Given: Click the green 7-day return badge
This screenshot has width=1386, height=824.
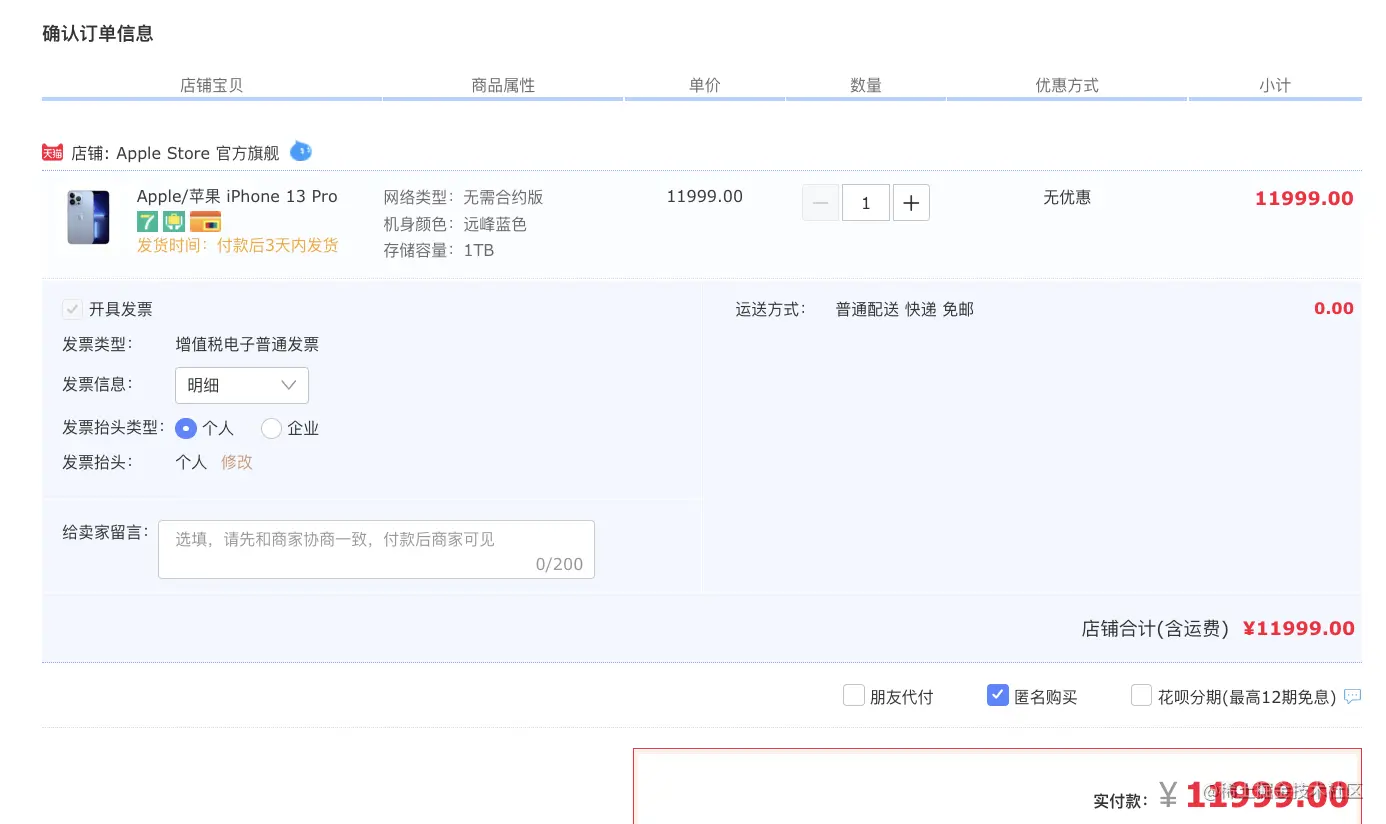Looking at the screenshot, I should coord(147,222).
